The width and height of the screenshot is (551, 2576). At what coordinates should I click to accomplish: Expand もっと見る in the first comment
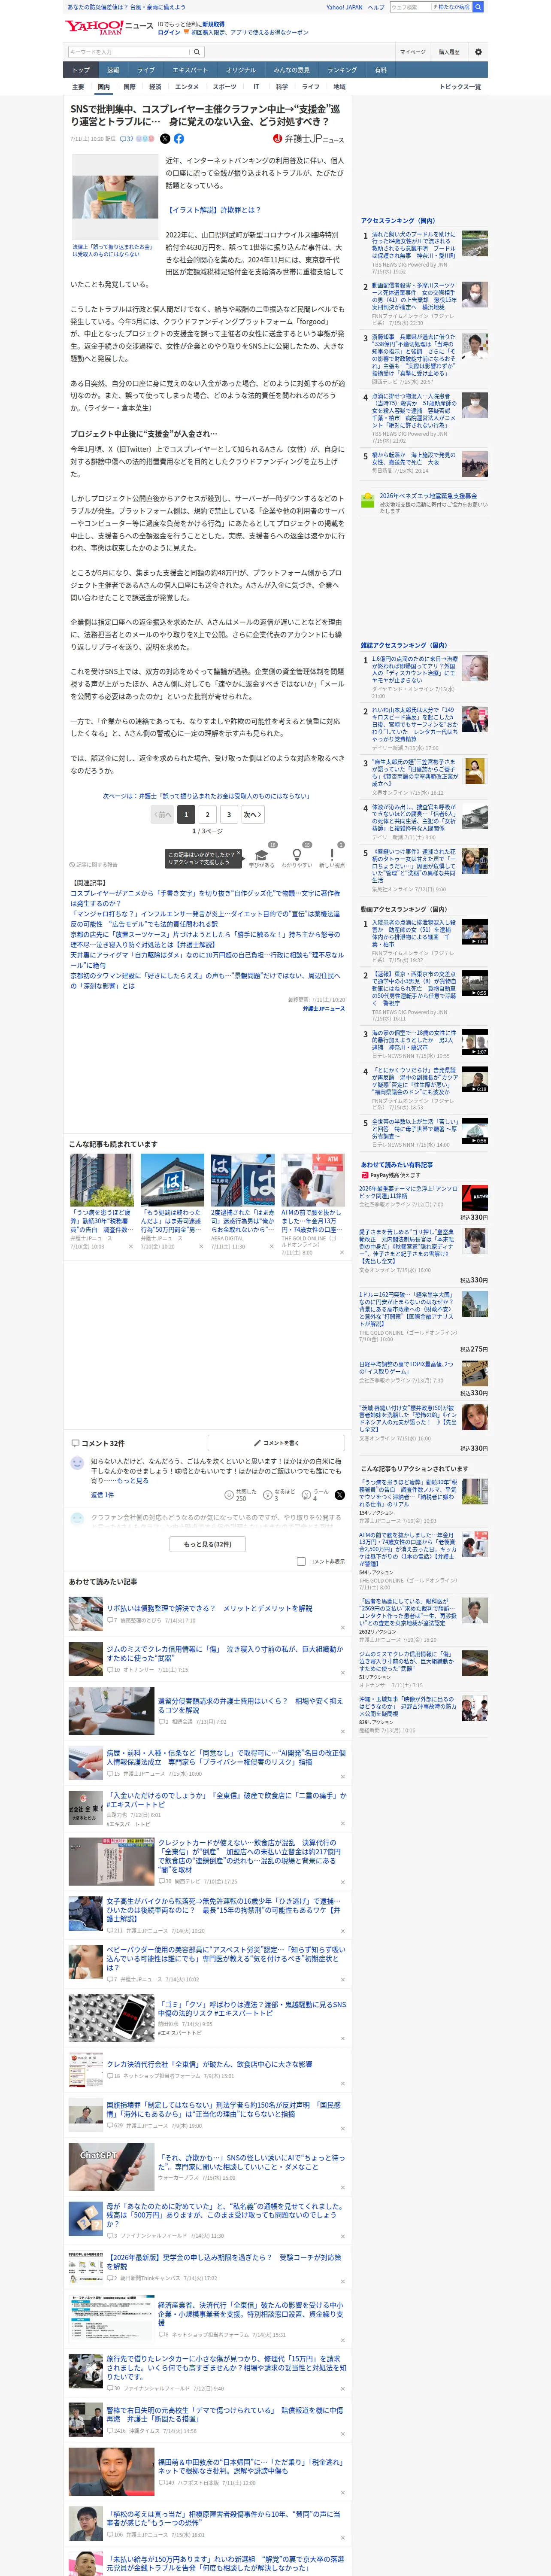(134, 1481)
